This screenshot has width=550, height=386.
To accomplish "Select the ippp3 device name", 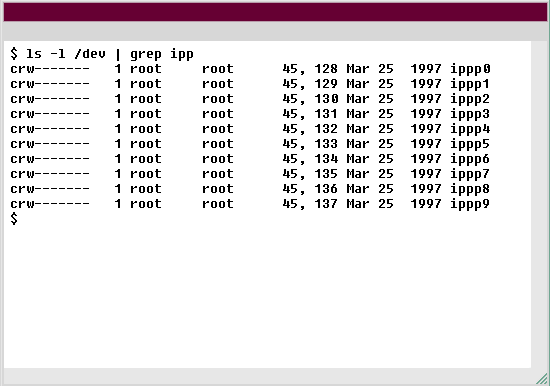I will pos(470,114).
